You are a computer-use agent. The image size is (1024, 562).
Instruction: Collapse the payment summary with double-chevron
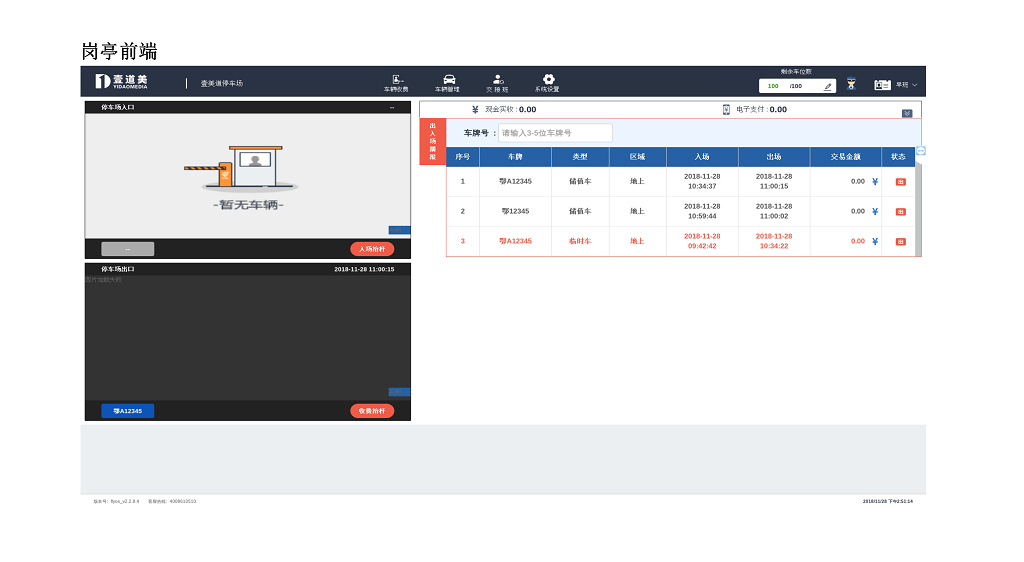[x=907, y=113]
